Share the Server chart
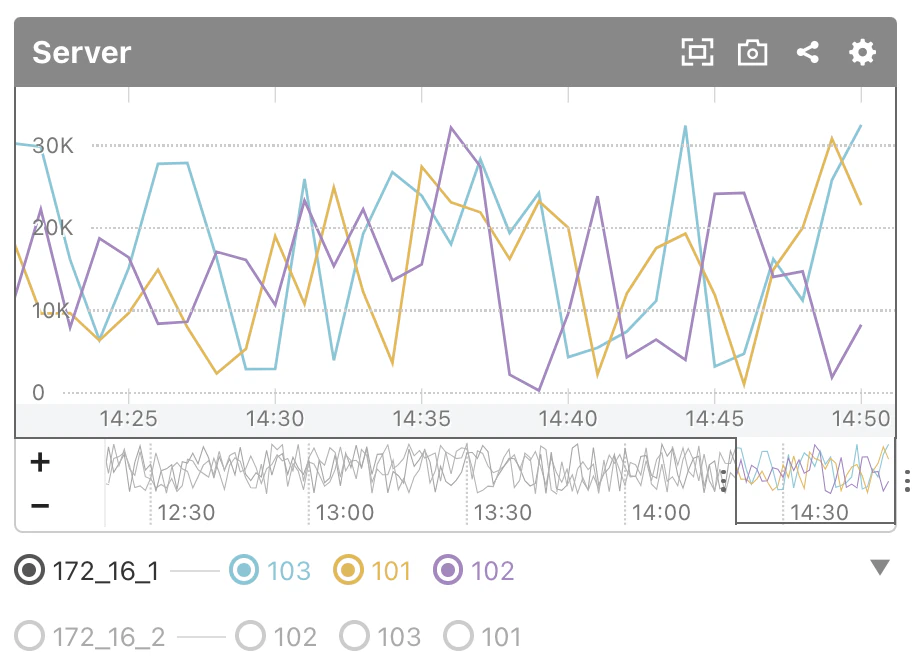922x670 pixels. click(807, 52)
